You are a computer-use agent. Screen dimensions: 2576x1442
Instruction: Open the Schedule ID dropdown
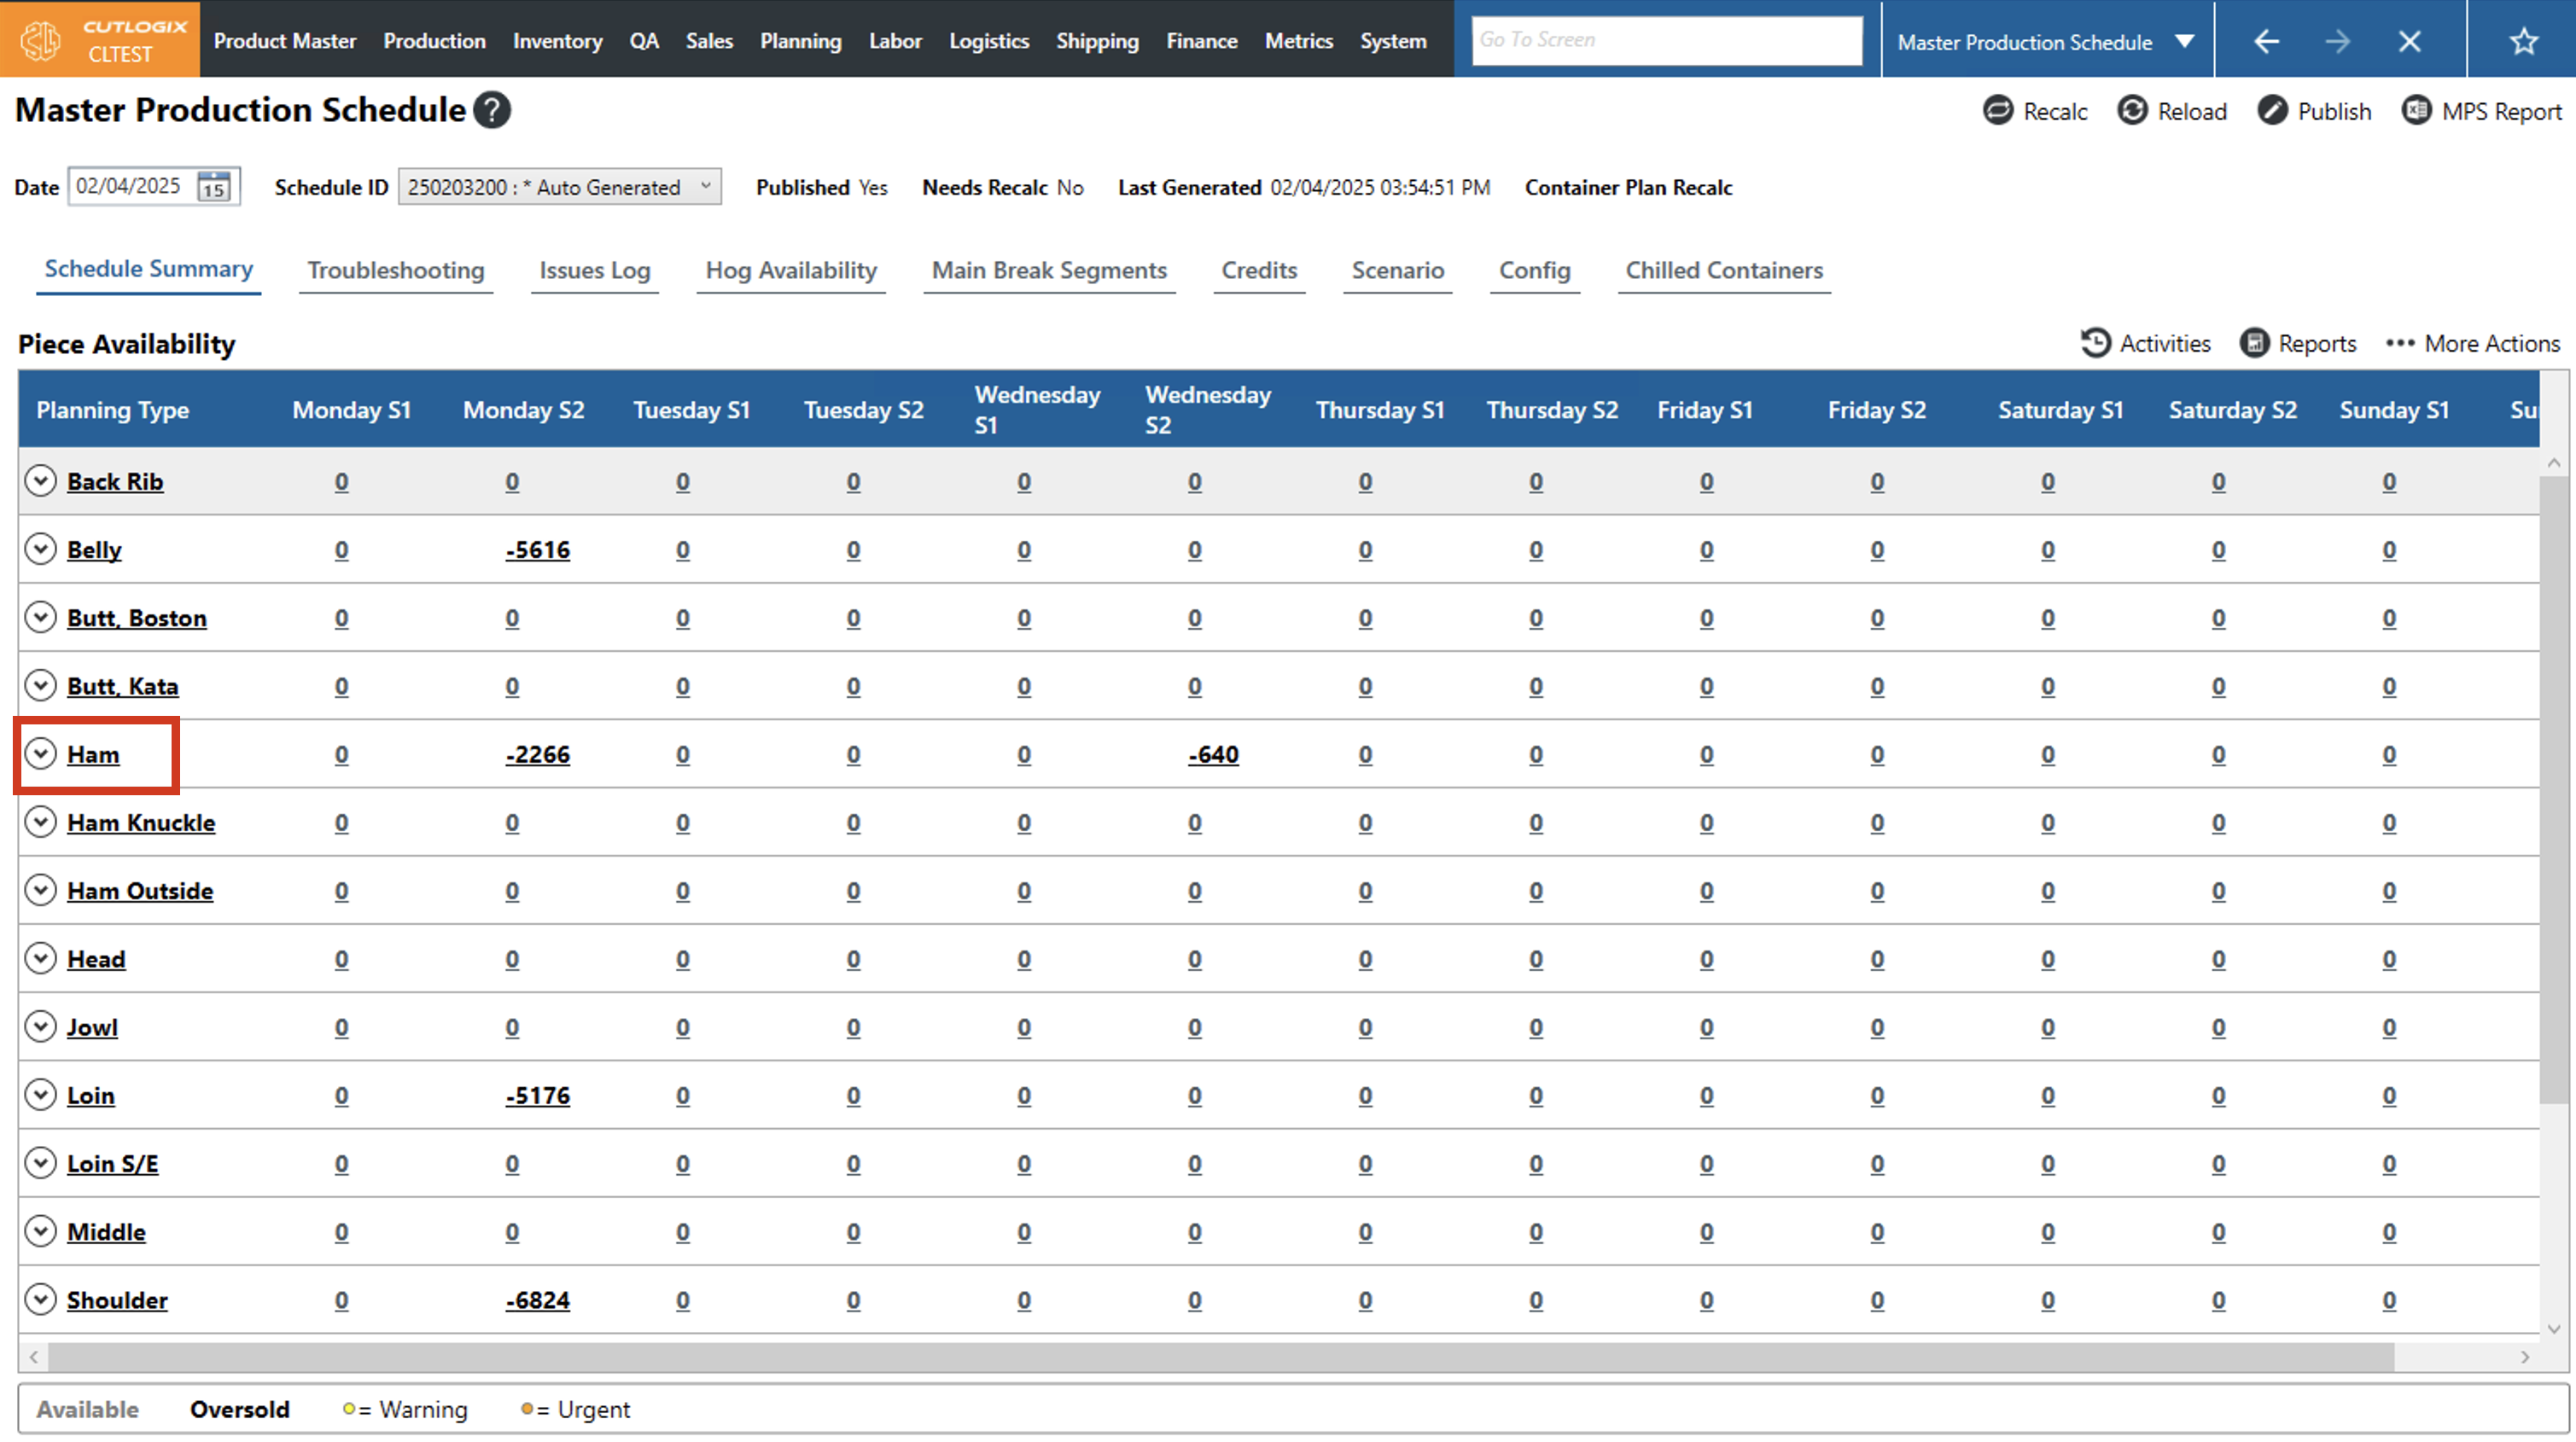[x=559, y=187]
